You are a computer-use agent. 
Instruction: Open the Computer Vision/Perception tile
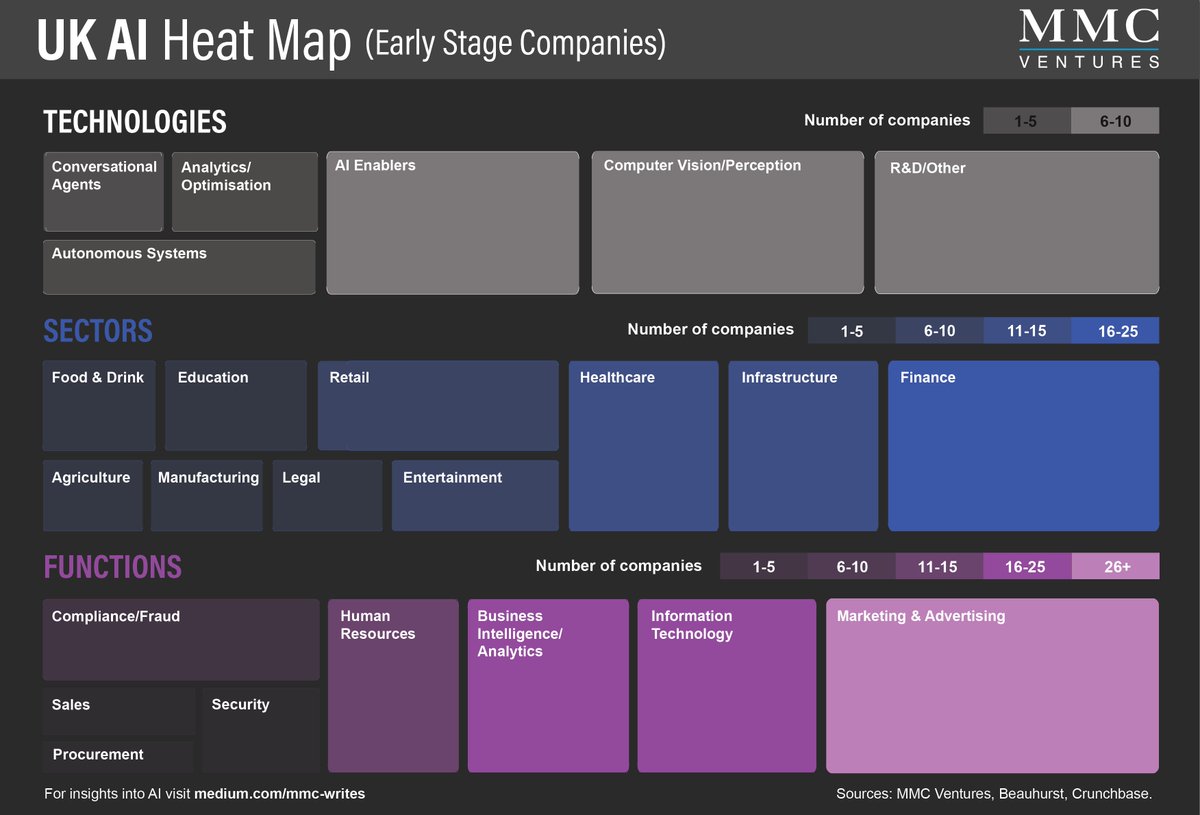[727, 222]
